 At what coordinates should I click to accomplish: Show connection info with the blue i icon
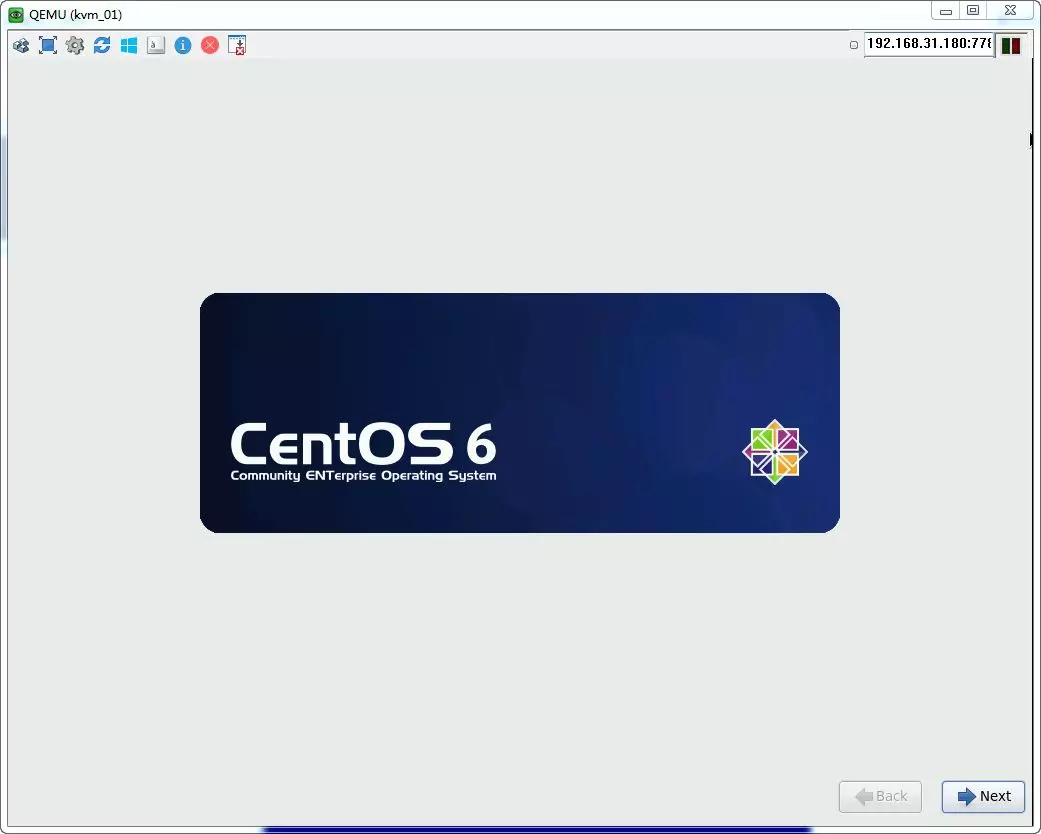183,45
